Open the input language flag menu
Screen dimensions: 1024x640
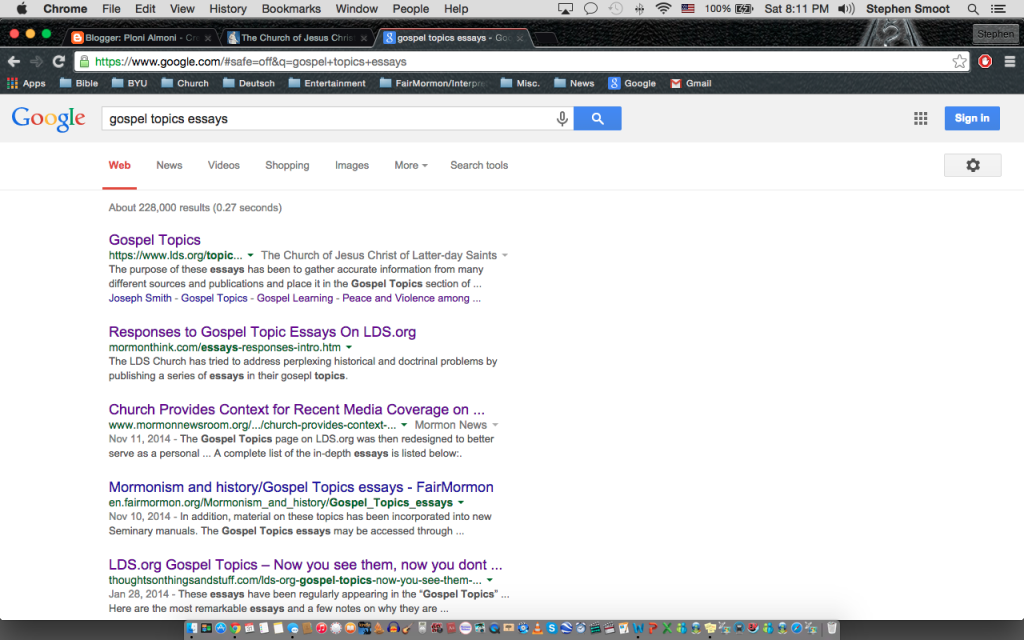[x=688, y=8]
